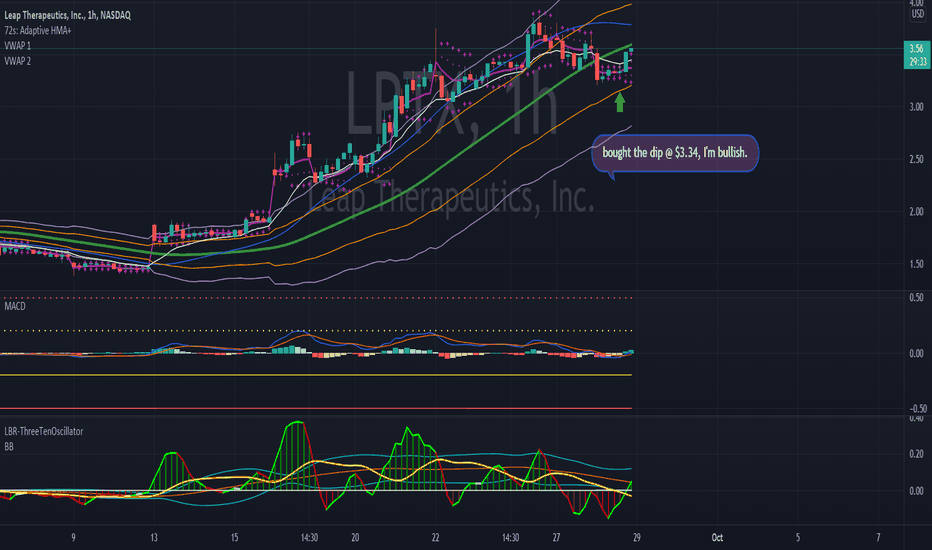The image size is (932, 550).
Task: Click the 2.00 price axis label
Action: click(917, 212)
